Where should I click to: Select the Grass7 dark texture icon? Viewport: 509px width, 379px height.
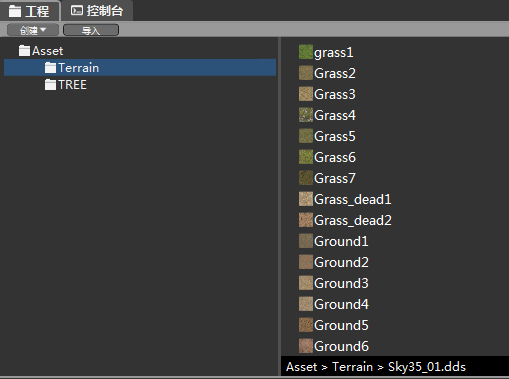[306, 178]
